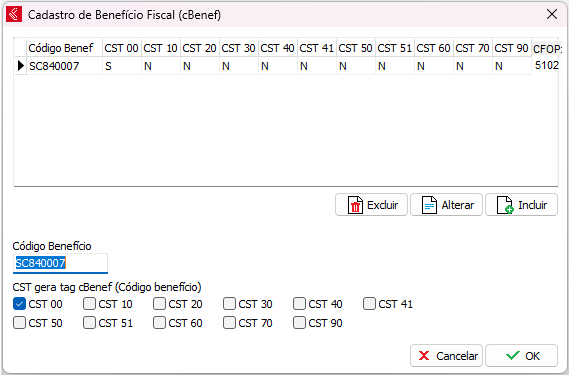Select the SC840007 cell in the grid

[x=64, y=66]
